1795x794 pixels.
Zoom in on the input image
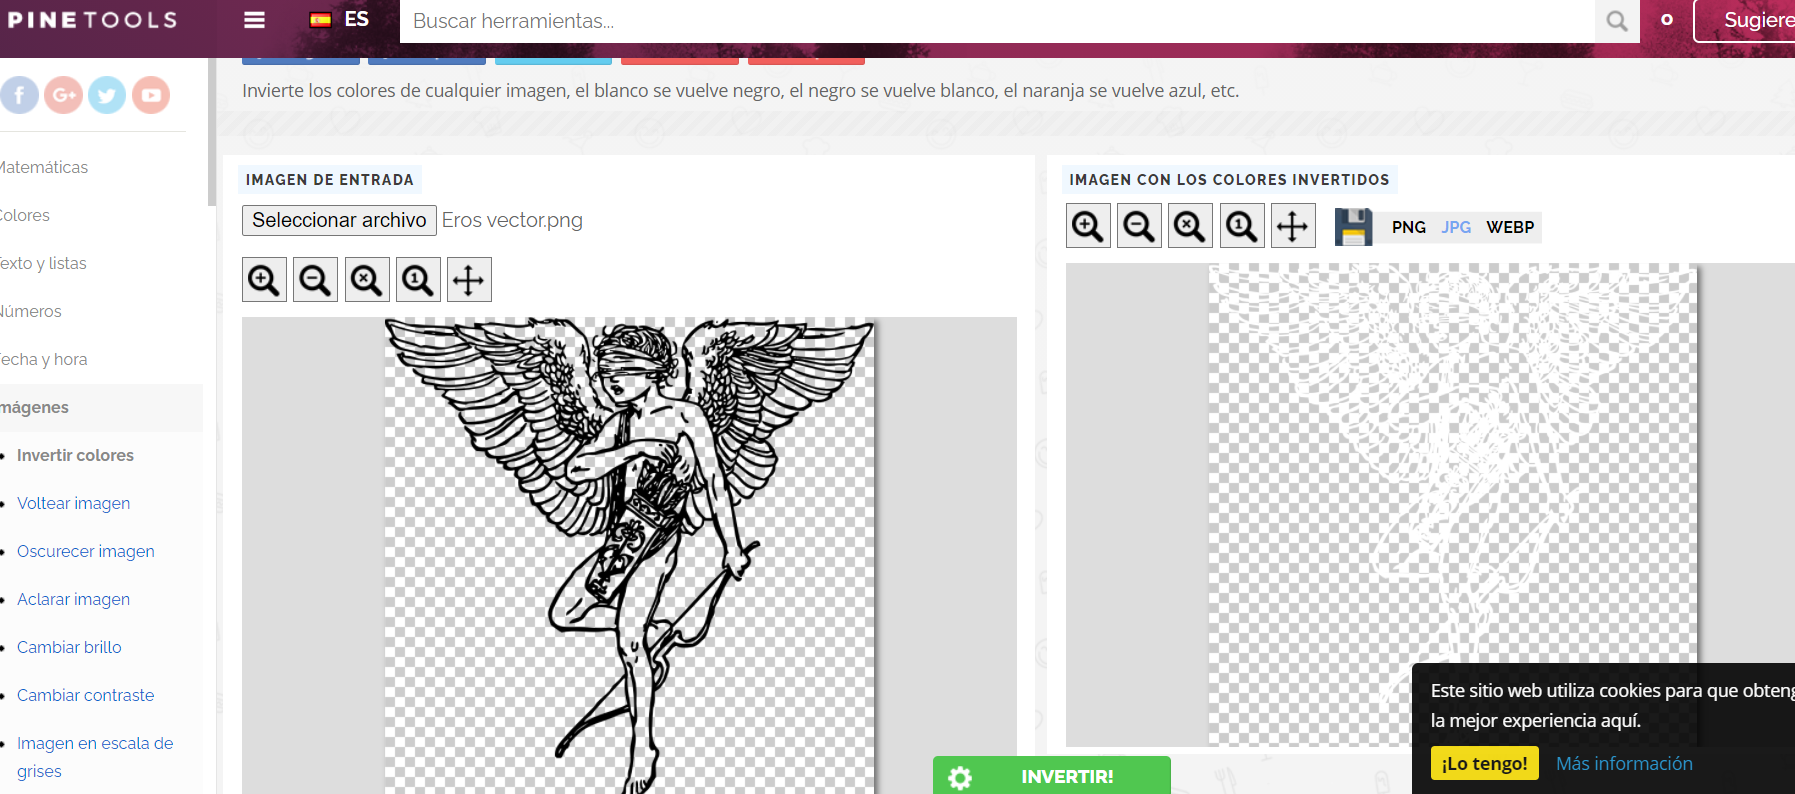click(264, 280)
